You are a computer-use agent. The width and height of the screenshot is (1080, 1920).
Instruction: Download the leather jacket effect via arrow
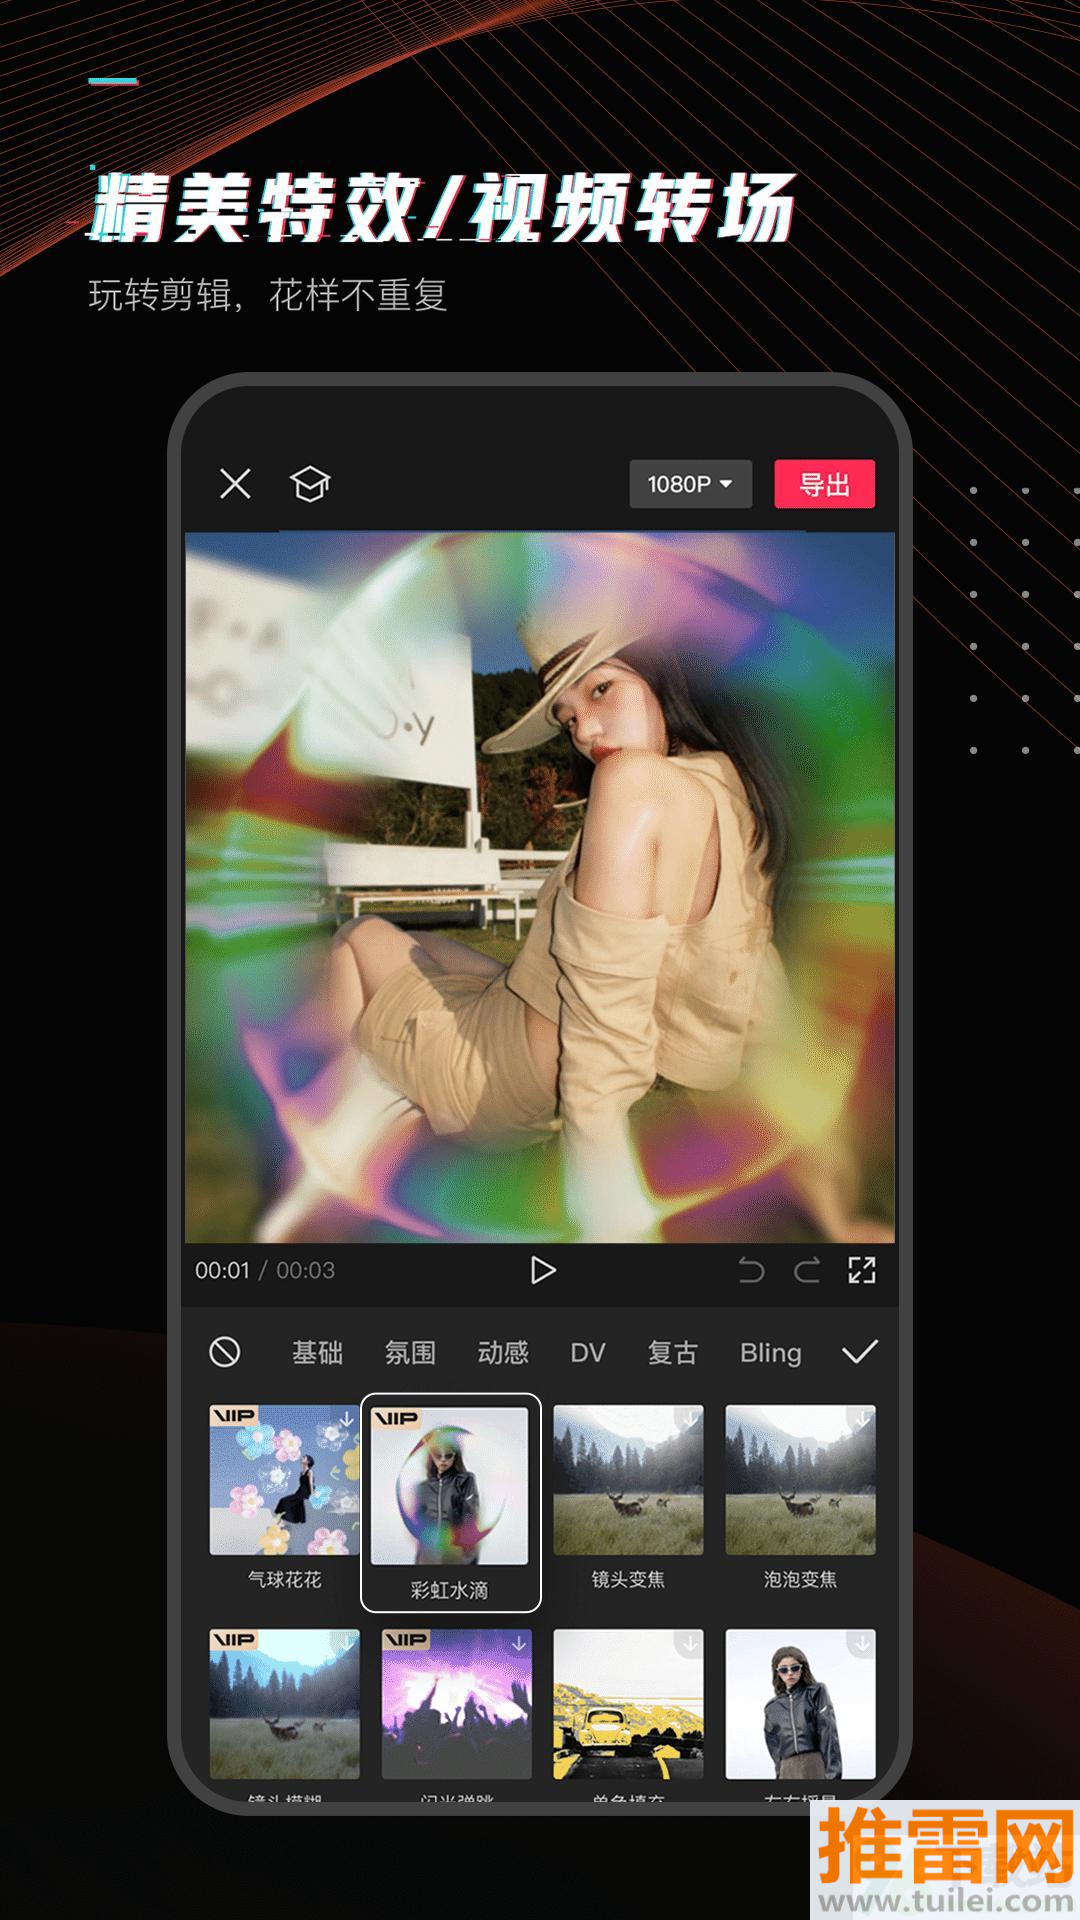(862, 1643)
